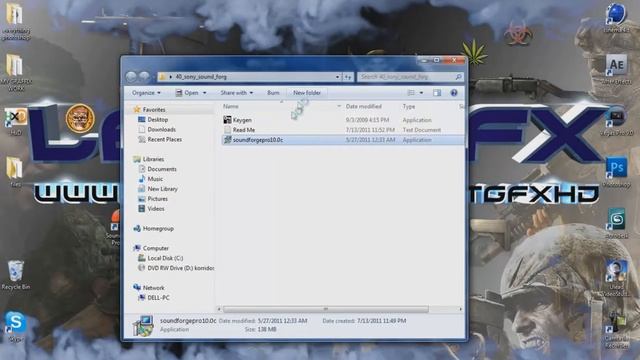
Task: Click the HxD desktop icon
Action: click(x=15, y=121)
